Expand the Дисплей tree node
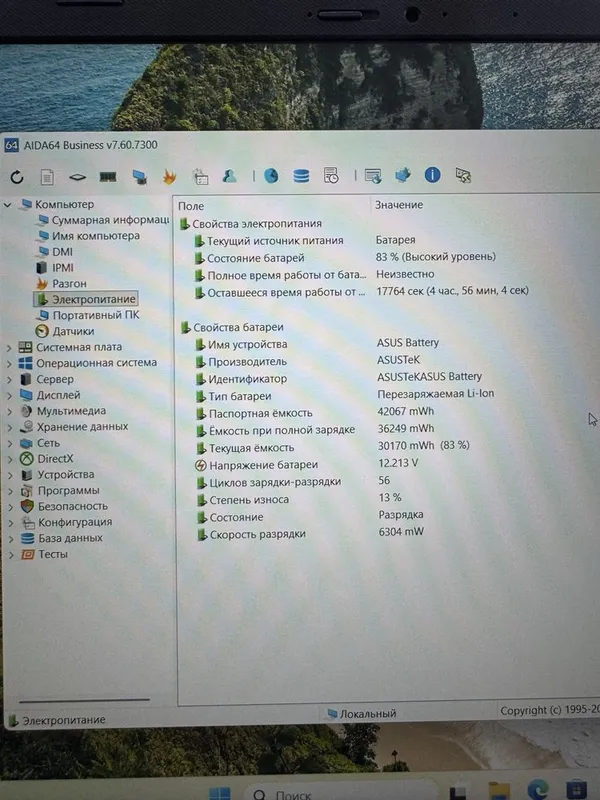This screenshot has height=800, width=600. point(9,395)
